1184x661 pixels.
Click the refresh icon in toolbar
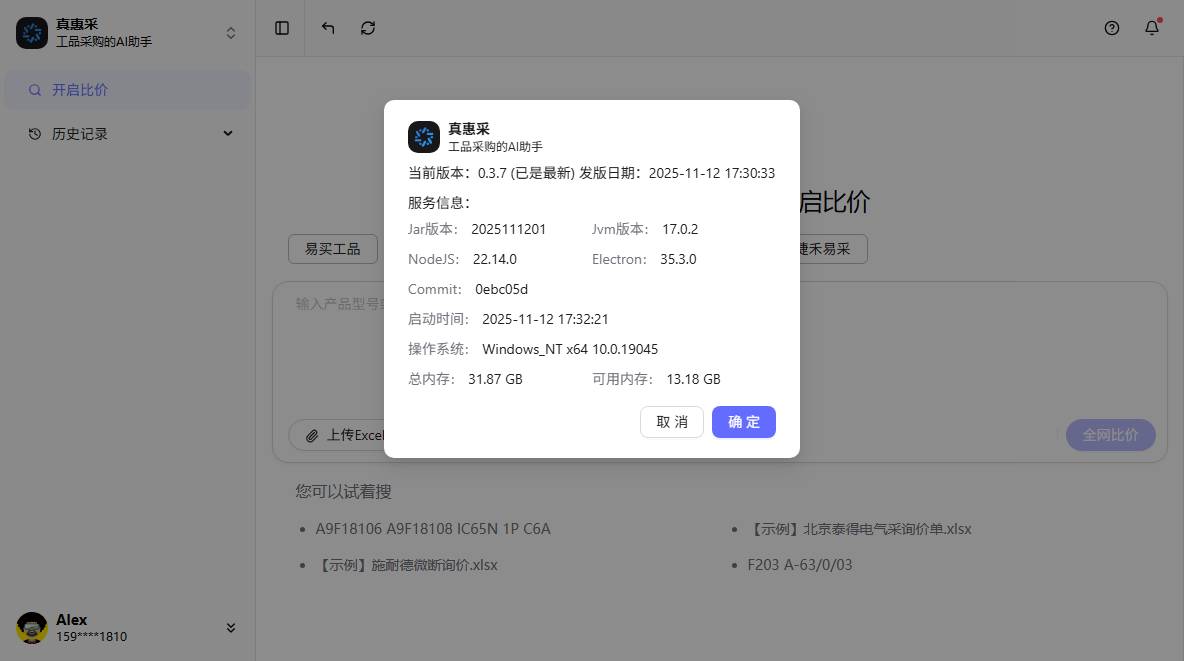(368, 28)
